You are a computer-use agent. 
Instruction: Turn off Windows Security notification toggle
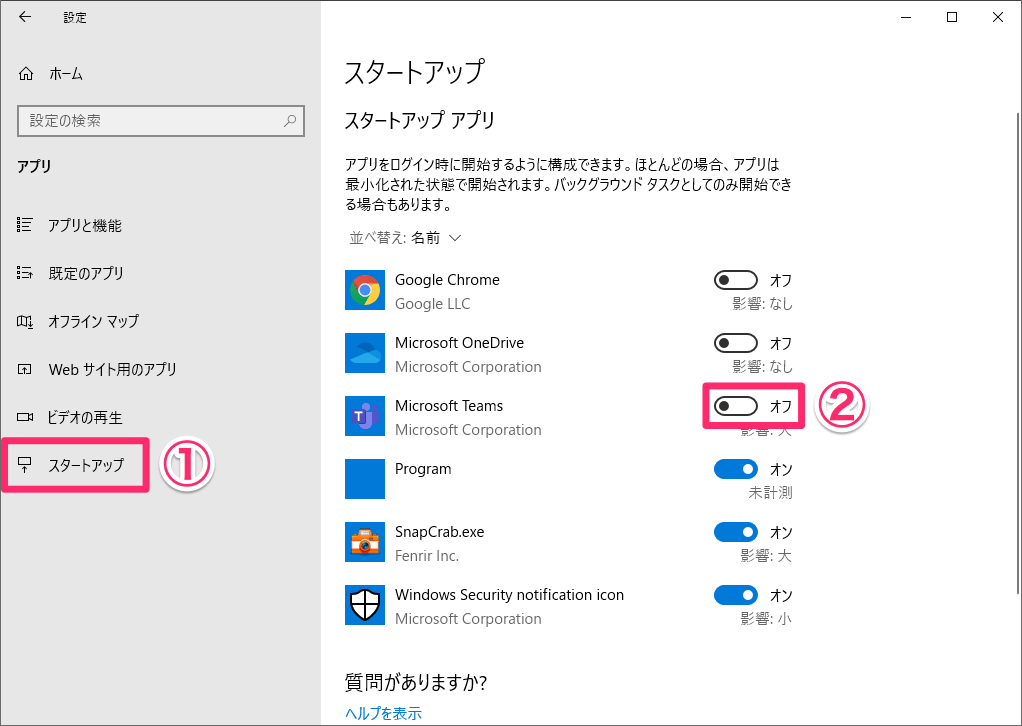click(736, 595)
